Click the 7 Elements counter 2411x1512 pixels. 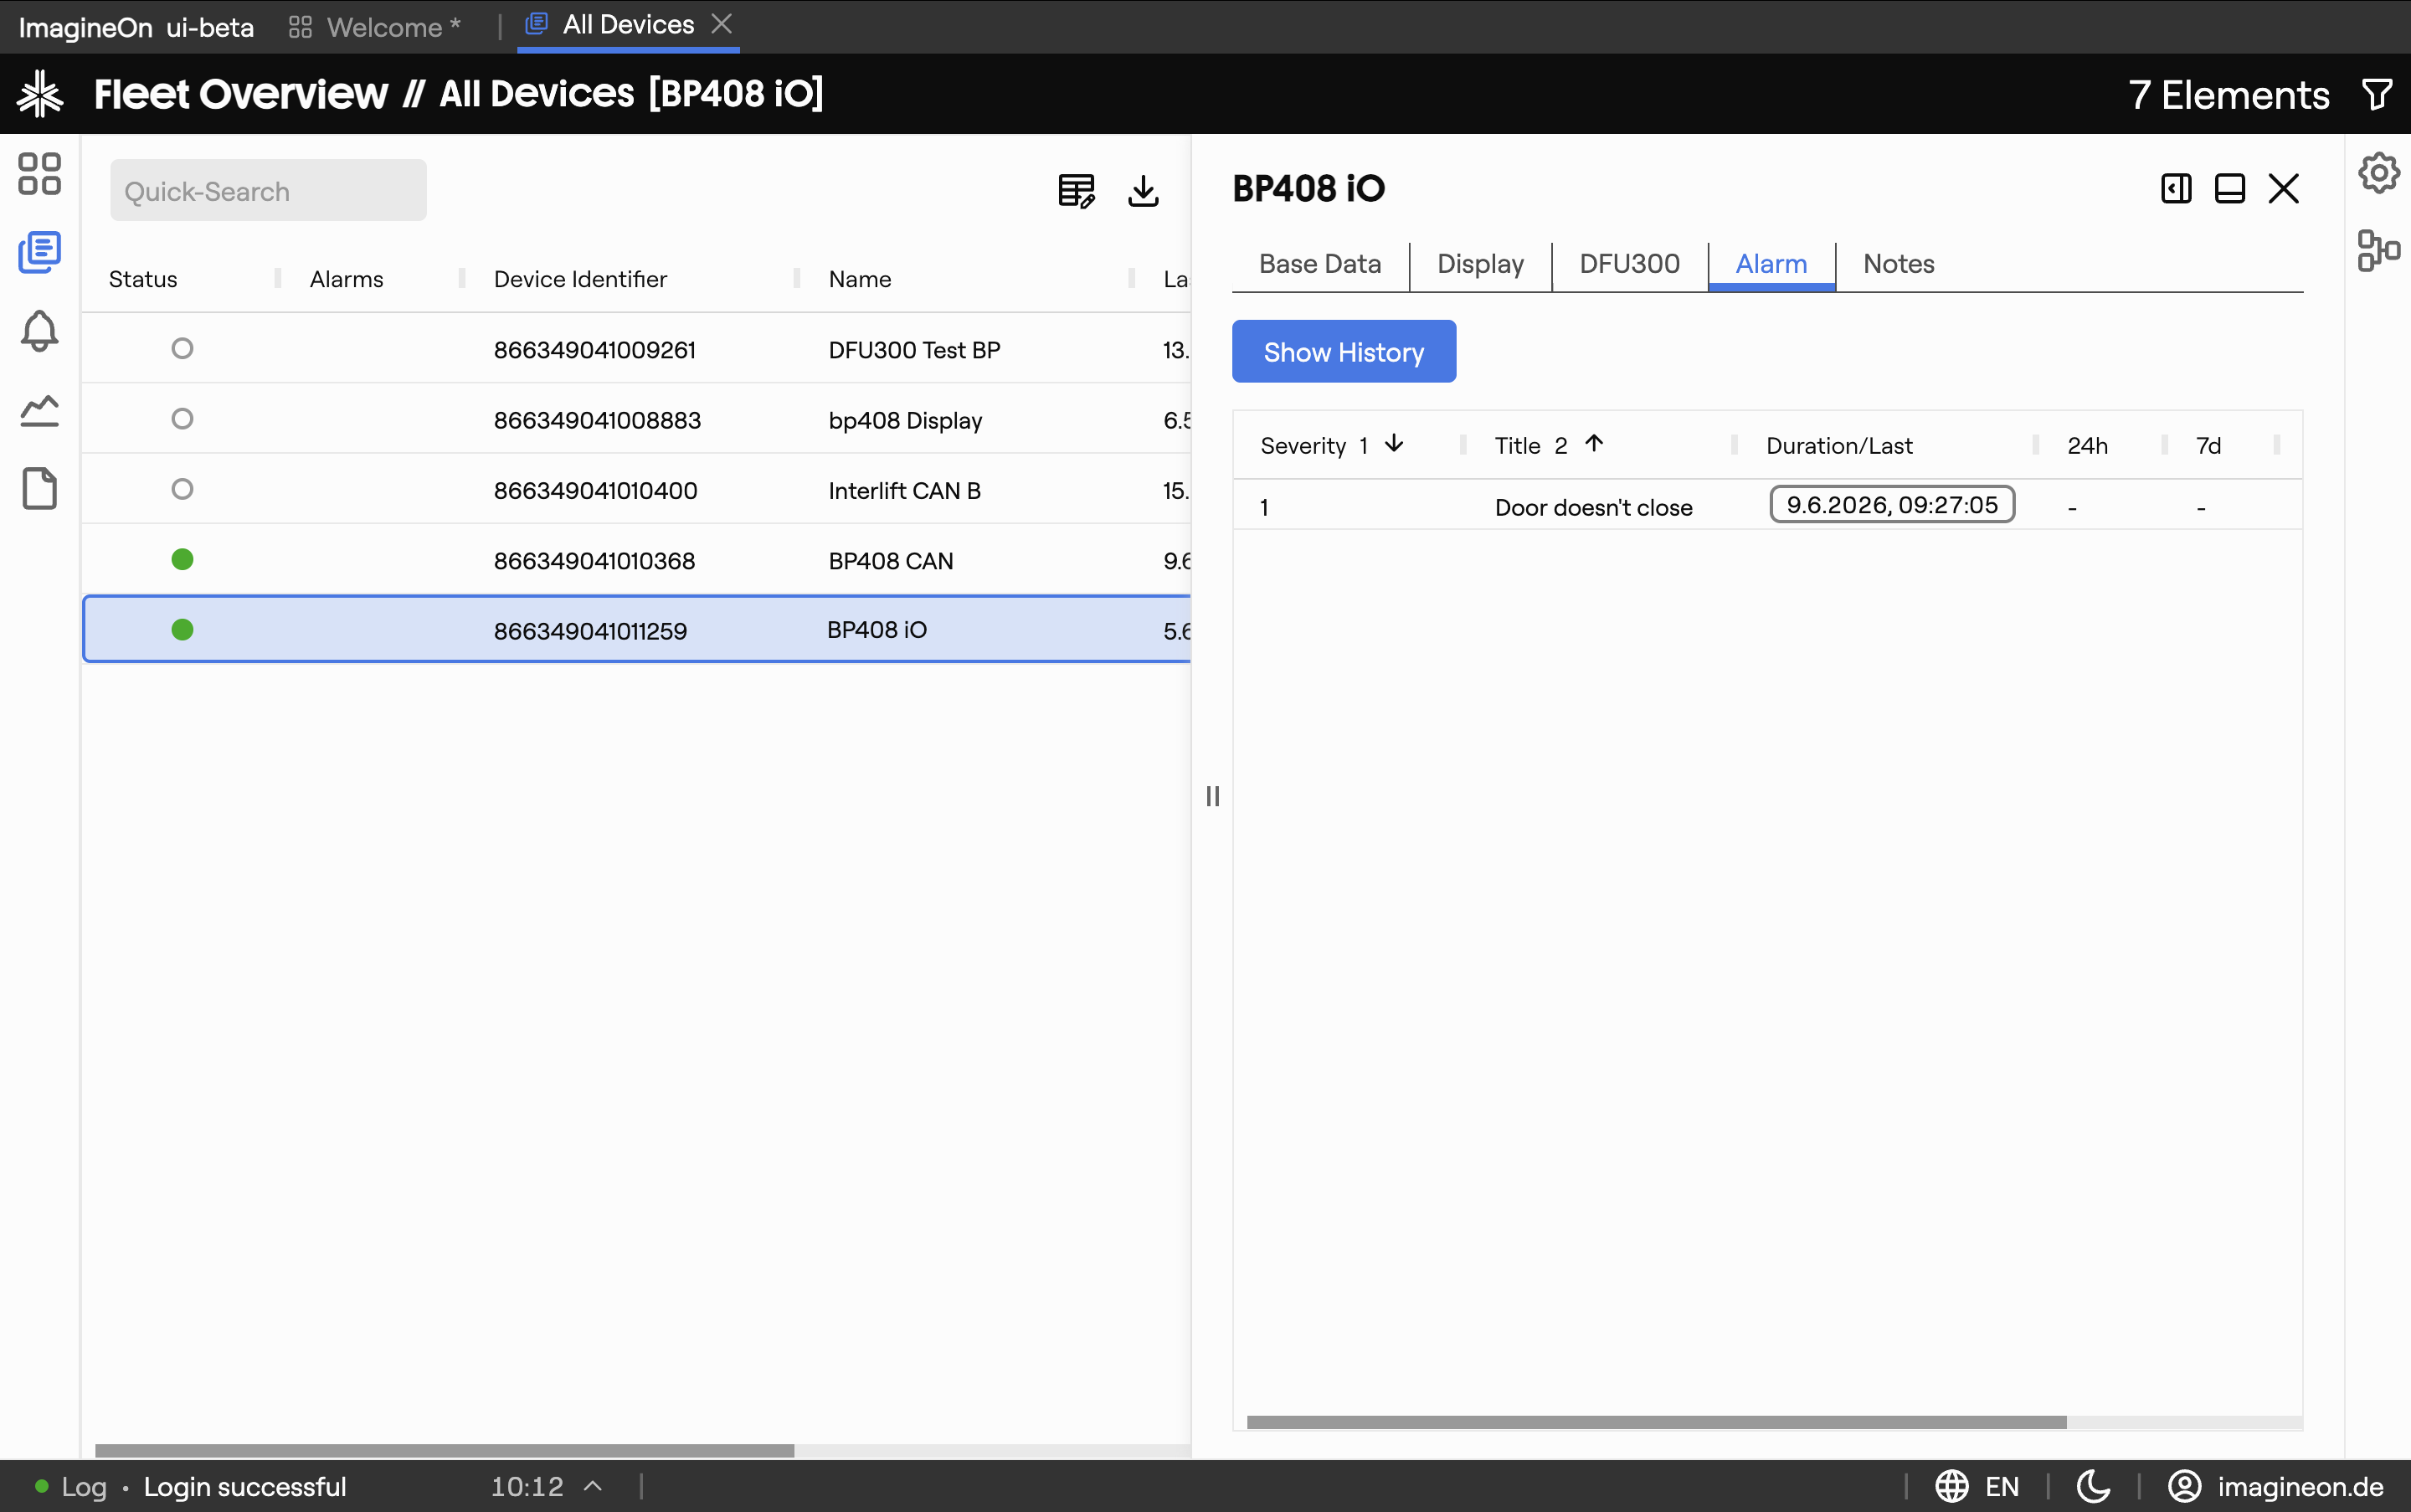(2229, 95)
